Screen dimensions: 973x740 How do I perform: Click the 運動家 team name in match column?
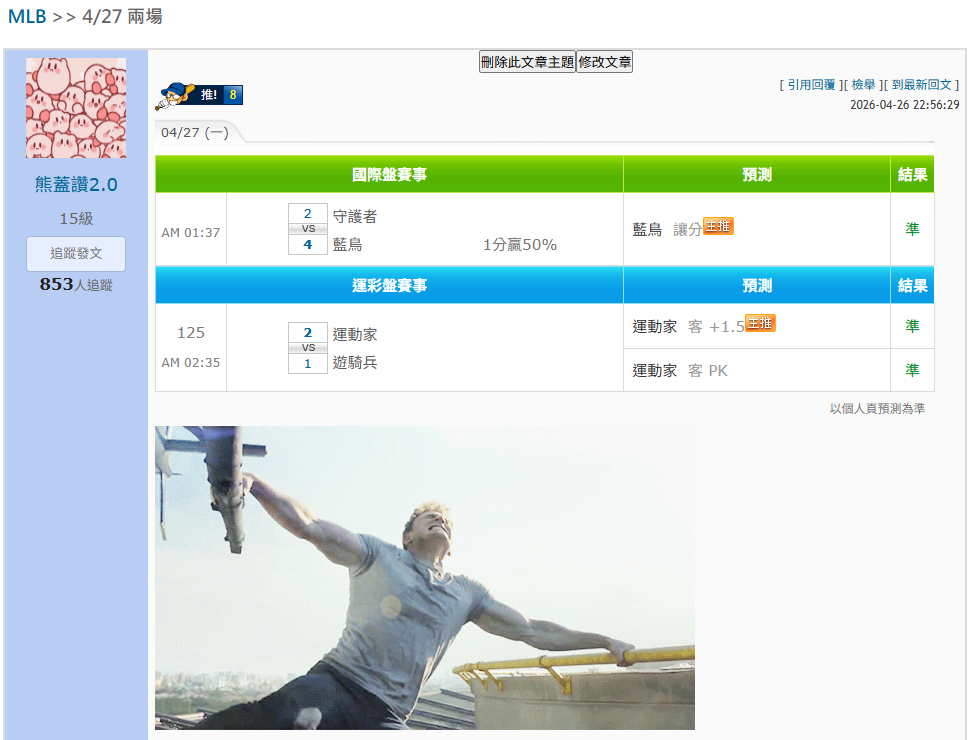click(355, 334)
